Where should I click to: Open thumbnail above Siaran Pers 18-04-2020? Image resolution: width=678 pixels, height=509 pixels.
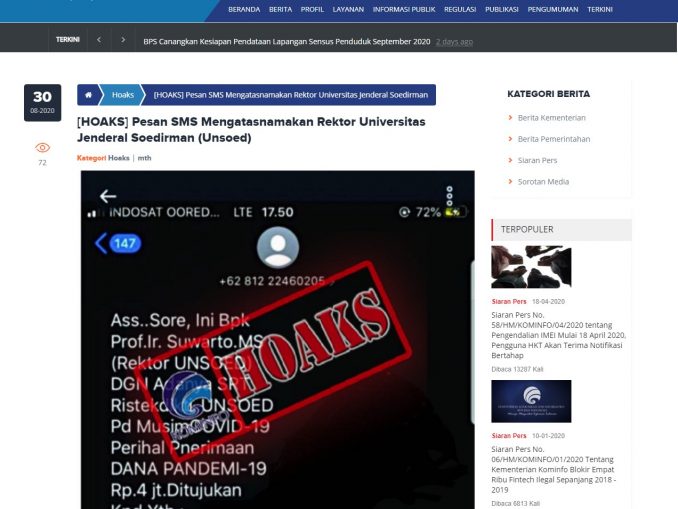pyautogui.click(x=531, y=267)
